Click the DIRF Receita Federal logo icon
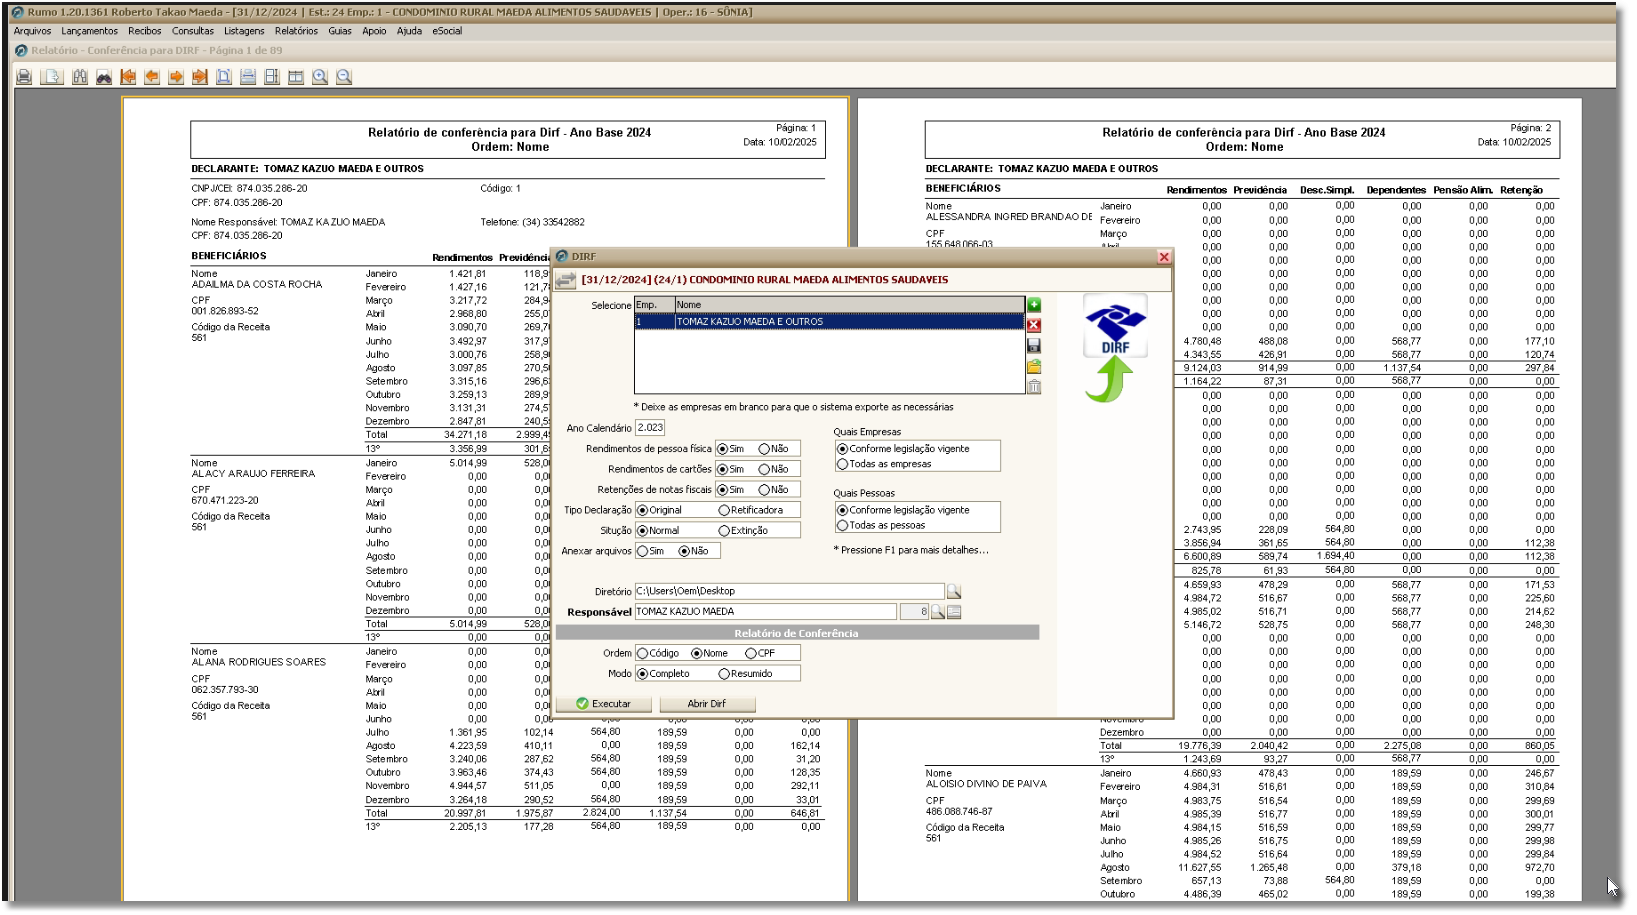The image size is (1637, 915). point(1116,328)
